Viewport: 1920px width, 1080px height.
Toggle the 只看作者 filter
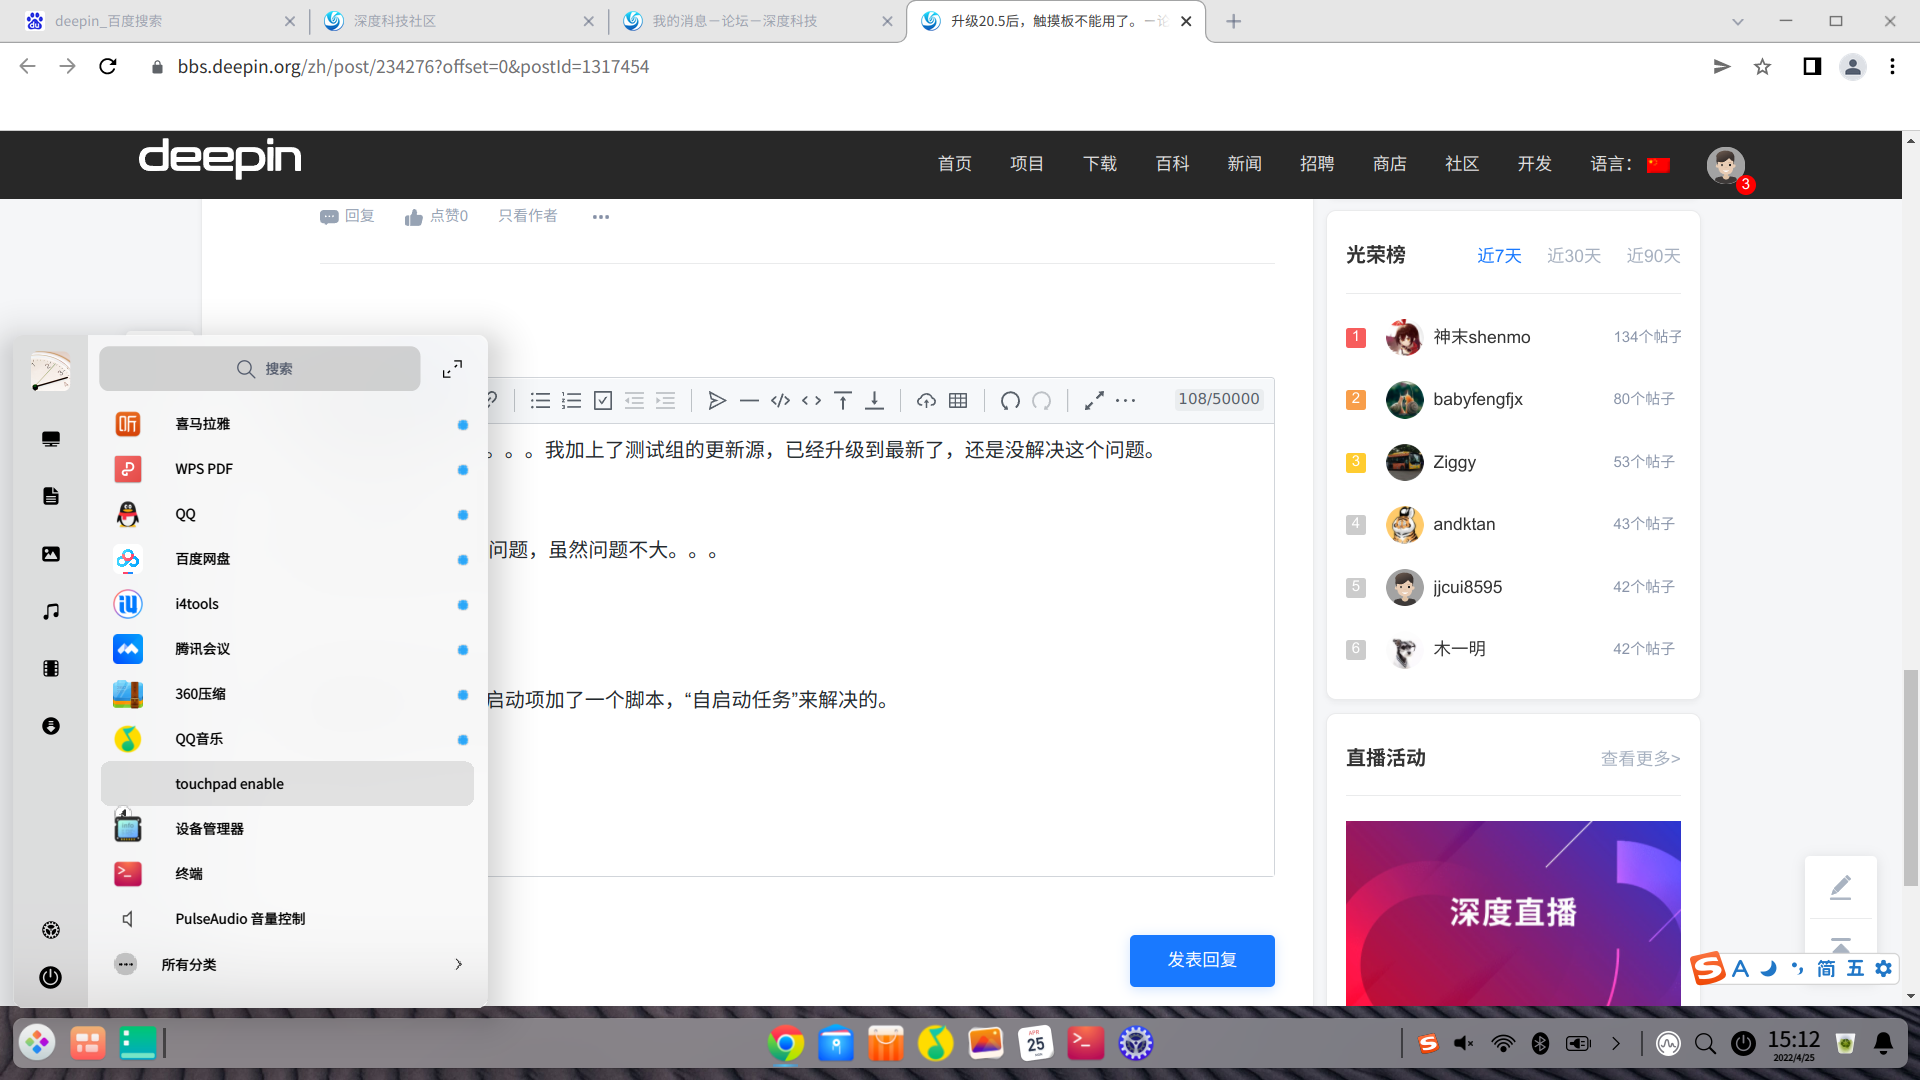(528, 216)
